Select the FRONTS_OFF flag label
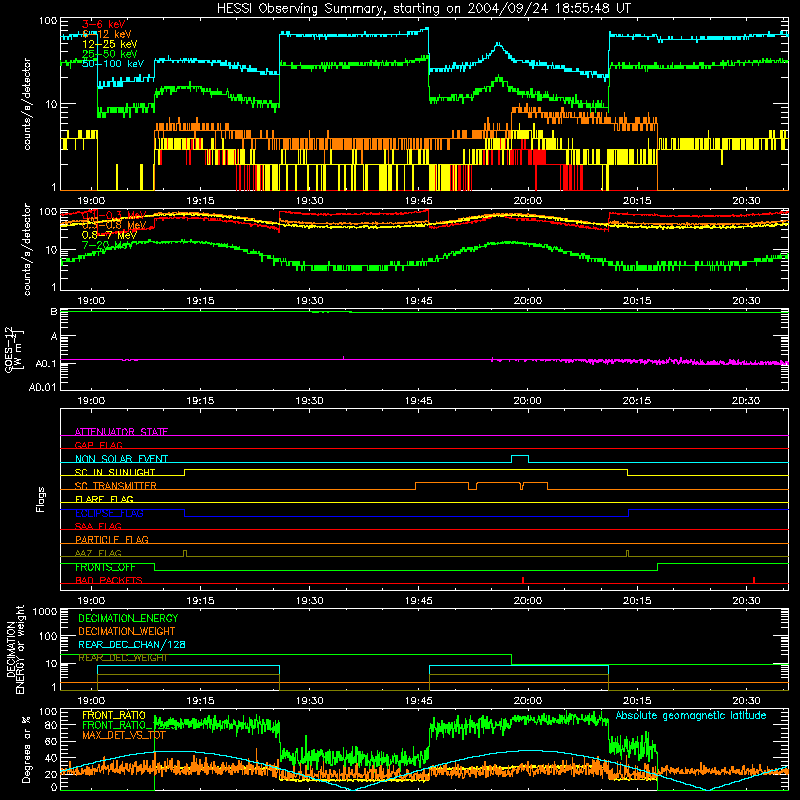 coord(105,567)
